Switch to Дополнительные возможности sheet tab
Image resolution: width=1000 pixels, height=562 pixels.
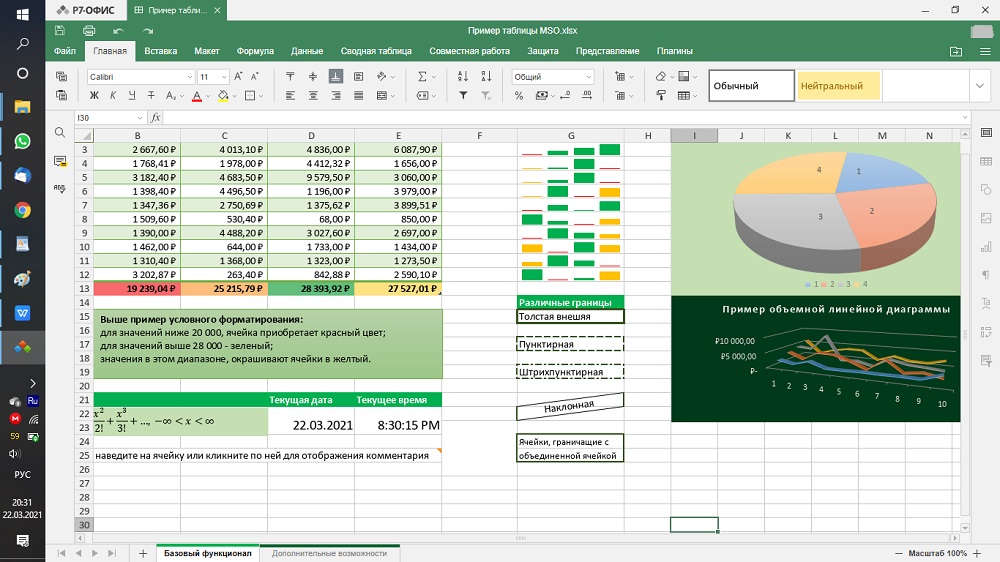(x=329, y=553)
